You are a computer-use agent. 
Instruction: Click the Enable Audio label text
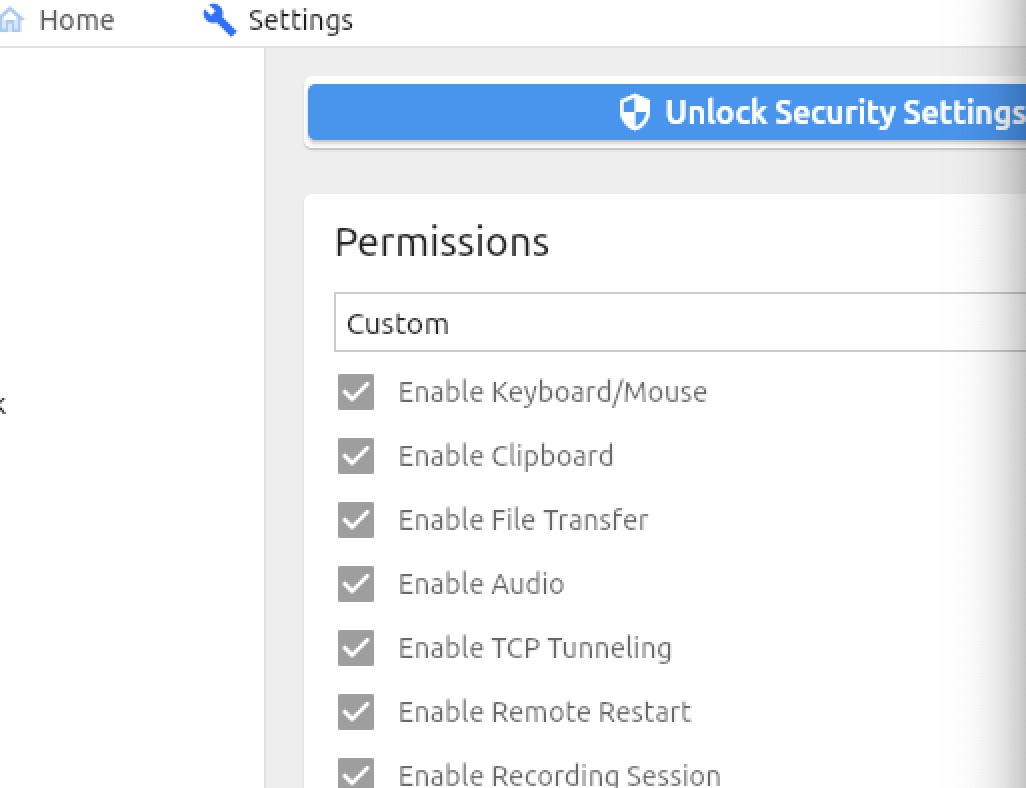coord(481,584)
